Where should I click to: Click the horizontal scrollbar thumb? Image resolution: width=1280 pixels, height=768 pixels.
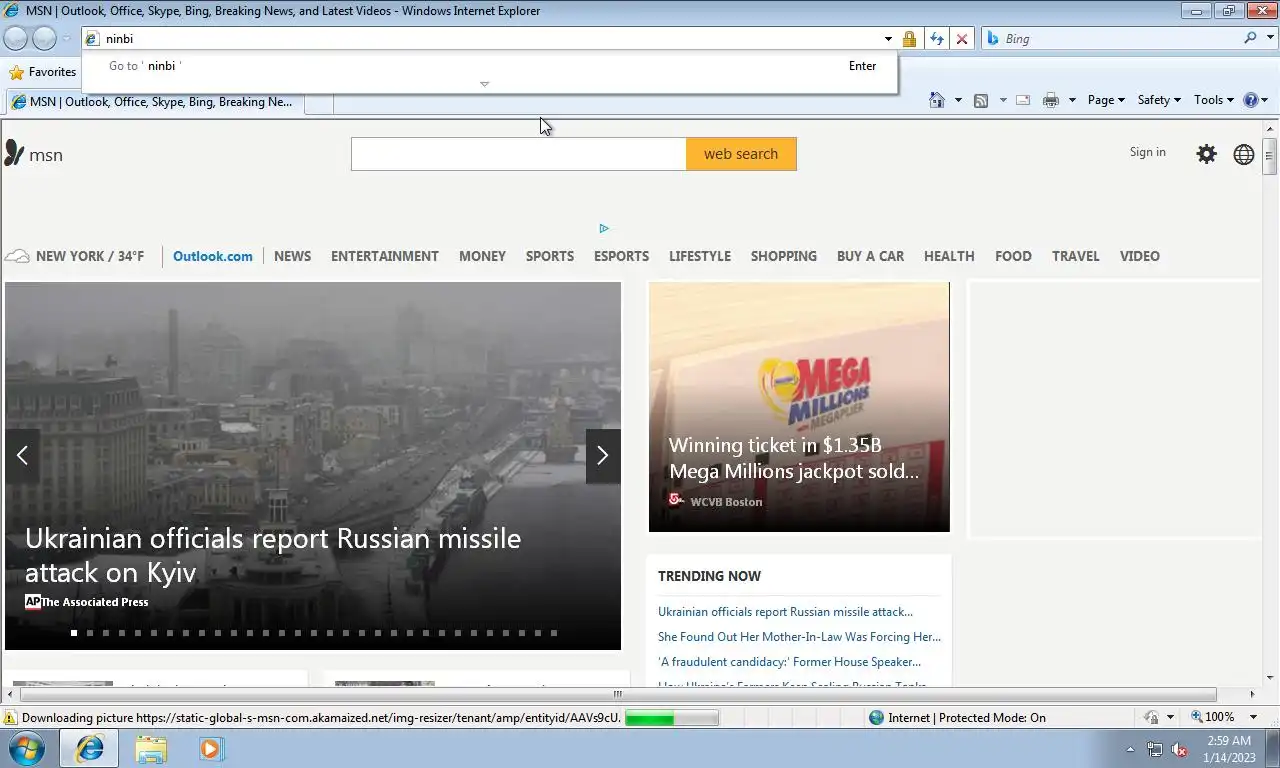tap(618, 694)
